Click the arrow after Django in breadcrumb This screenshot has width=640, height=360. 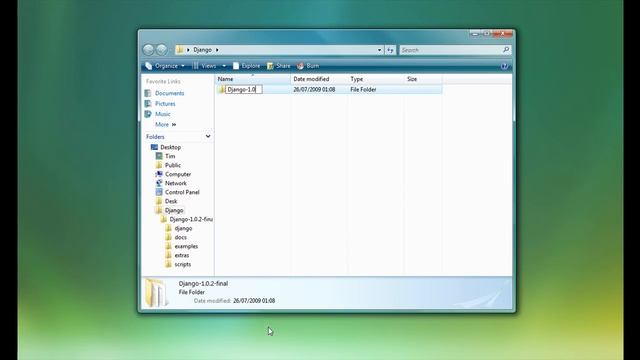(217, 50)
